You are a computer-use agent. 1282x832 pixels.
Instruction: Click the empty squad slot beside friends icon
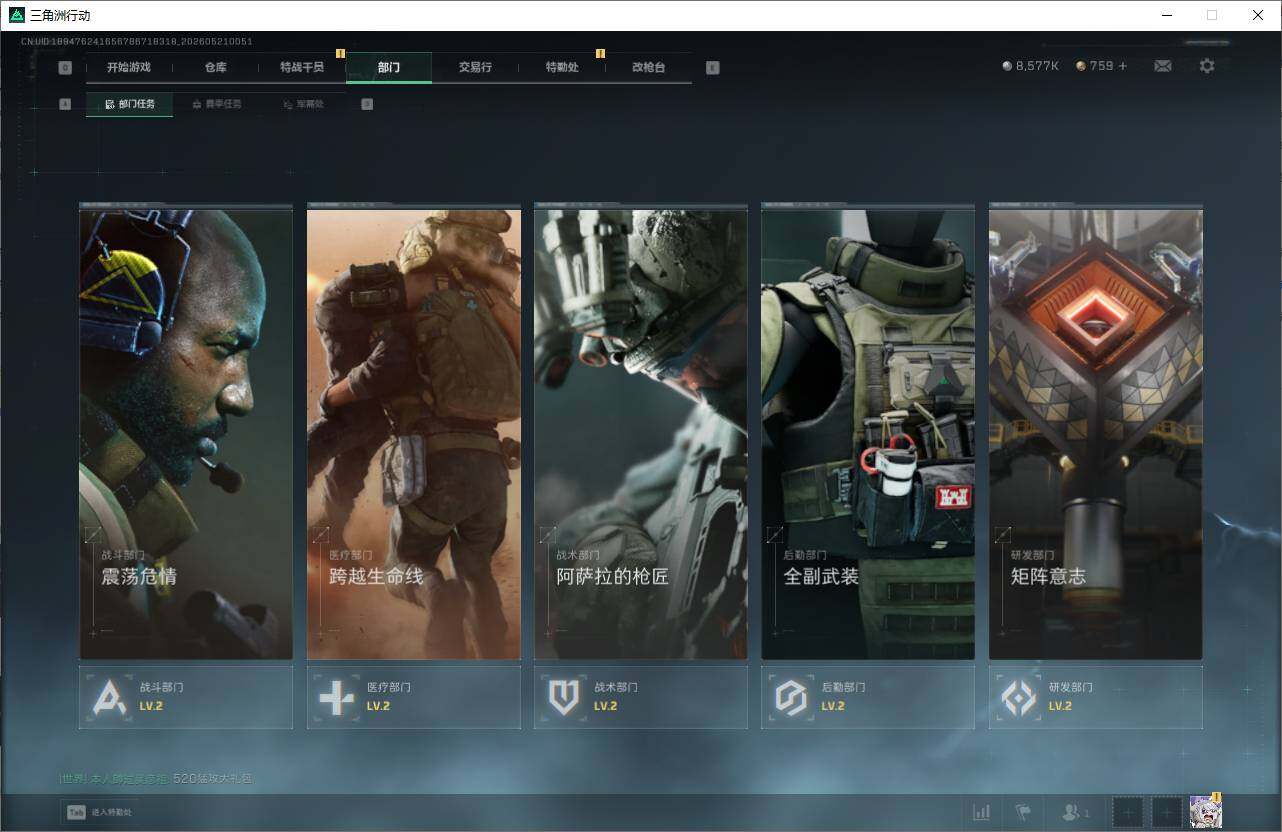1128,812
